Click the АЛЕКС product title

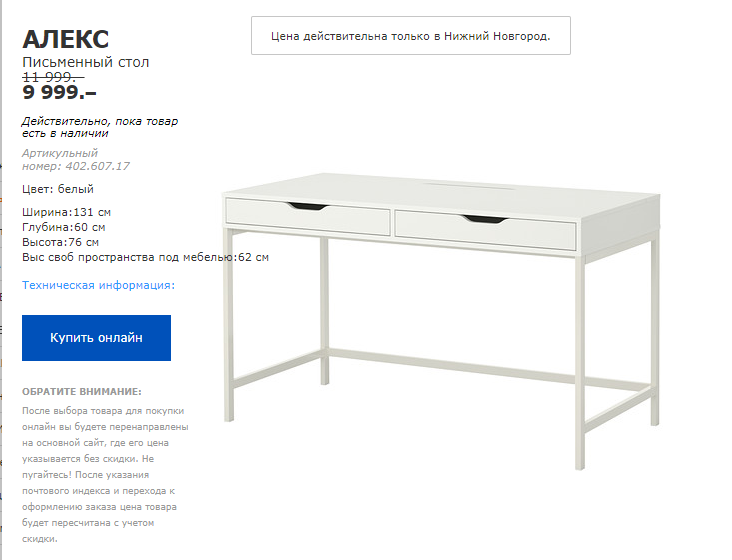pos(66,39)
